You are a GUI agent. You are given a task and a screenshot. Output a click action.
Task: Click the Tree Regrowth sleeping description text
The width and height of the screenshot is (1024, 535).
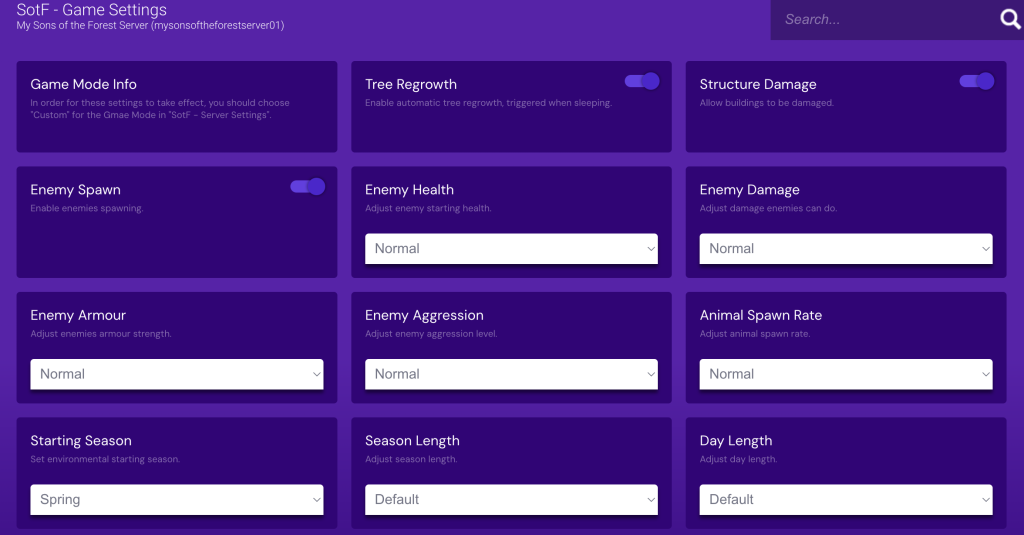click(x=488, y=103)
